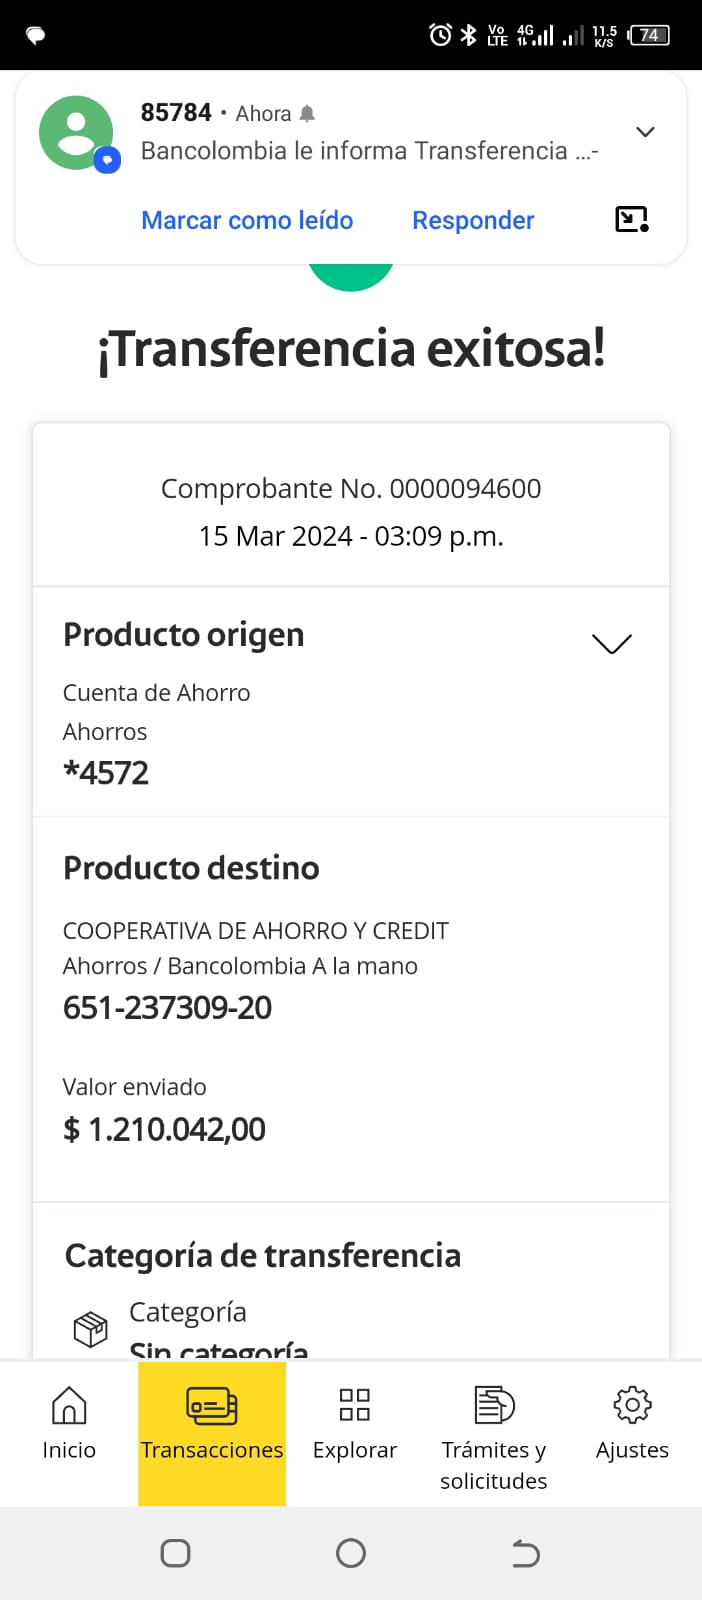Tap the notification pop-out window icon
The height and width of the screenshot is (1600, 702).
[632, 219]
